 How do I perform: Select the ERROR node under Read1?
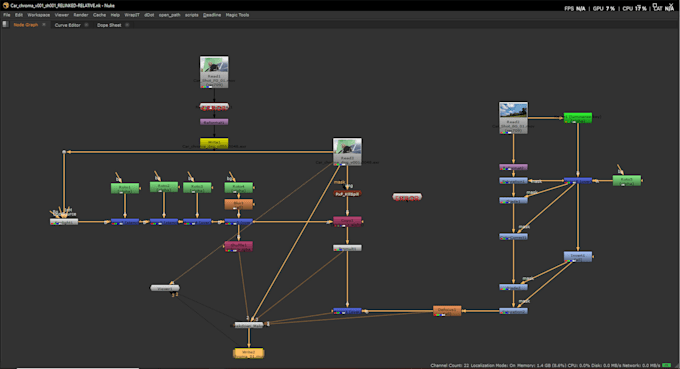click(x=214, y=107)
